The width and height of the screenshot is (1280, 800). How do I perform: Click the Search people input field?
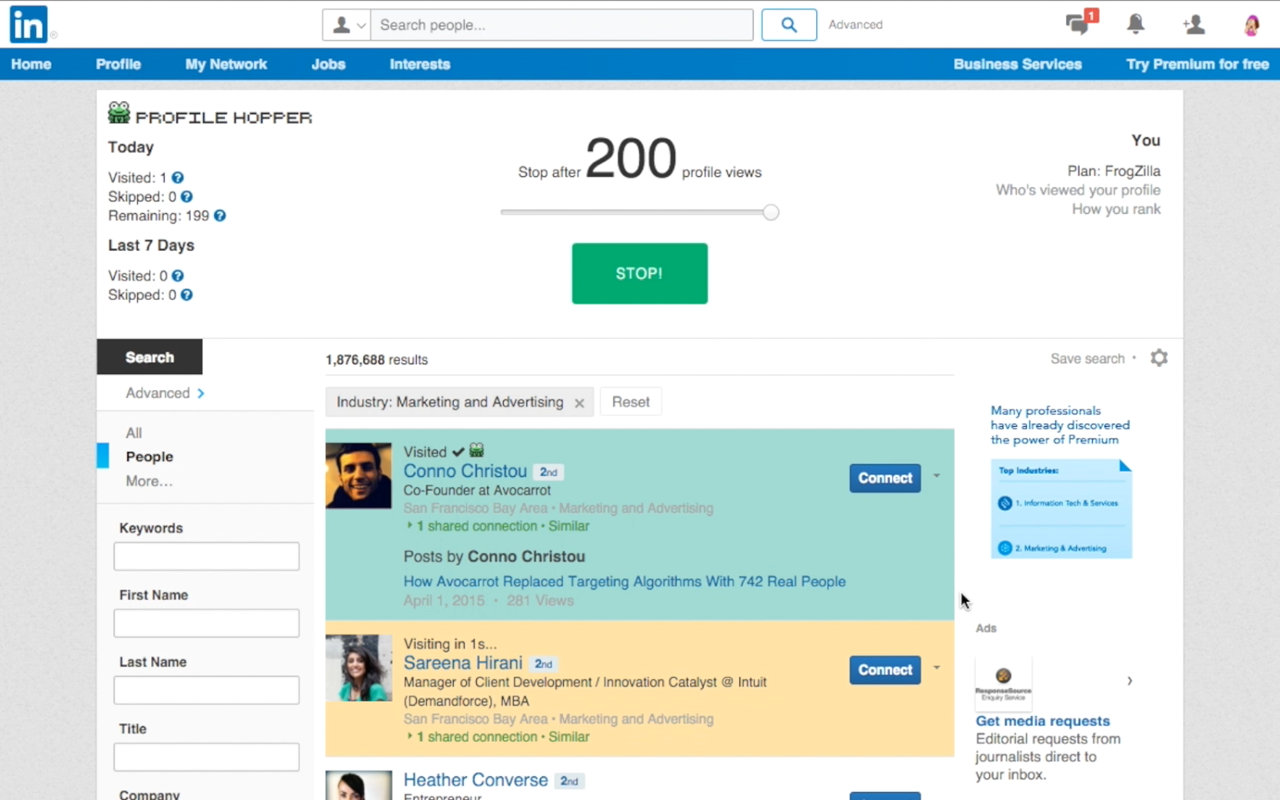(x=562, y=25)
